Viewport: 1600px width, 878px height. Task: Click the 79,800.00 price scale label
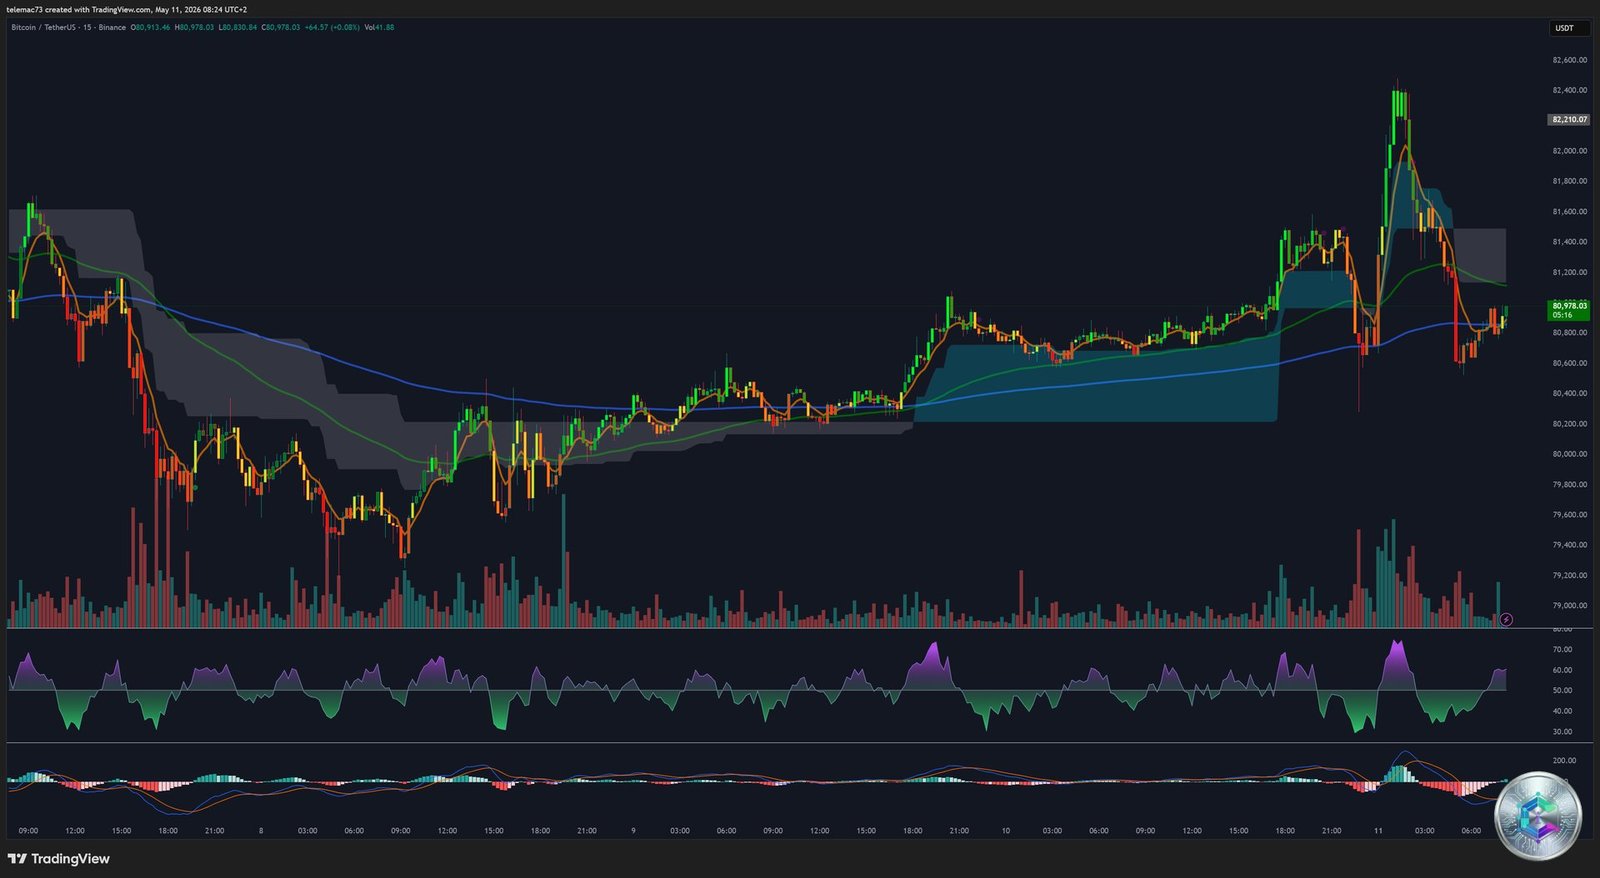(1569, 485)
